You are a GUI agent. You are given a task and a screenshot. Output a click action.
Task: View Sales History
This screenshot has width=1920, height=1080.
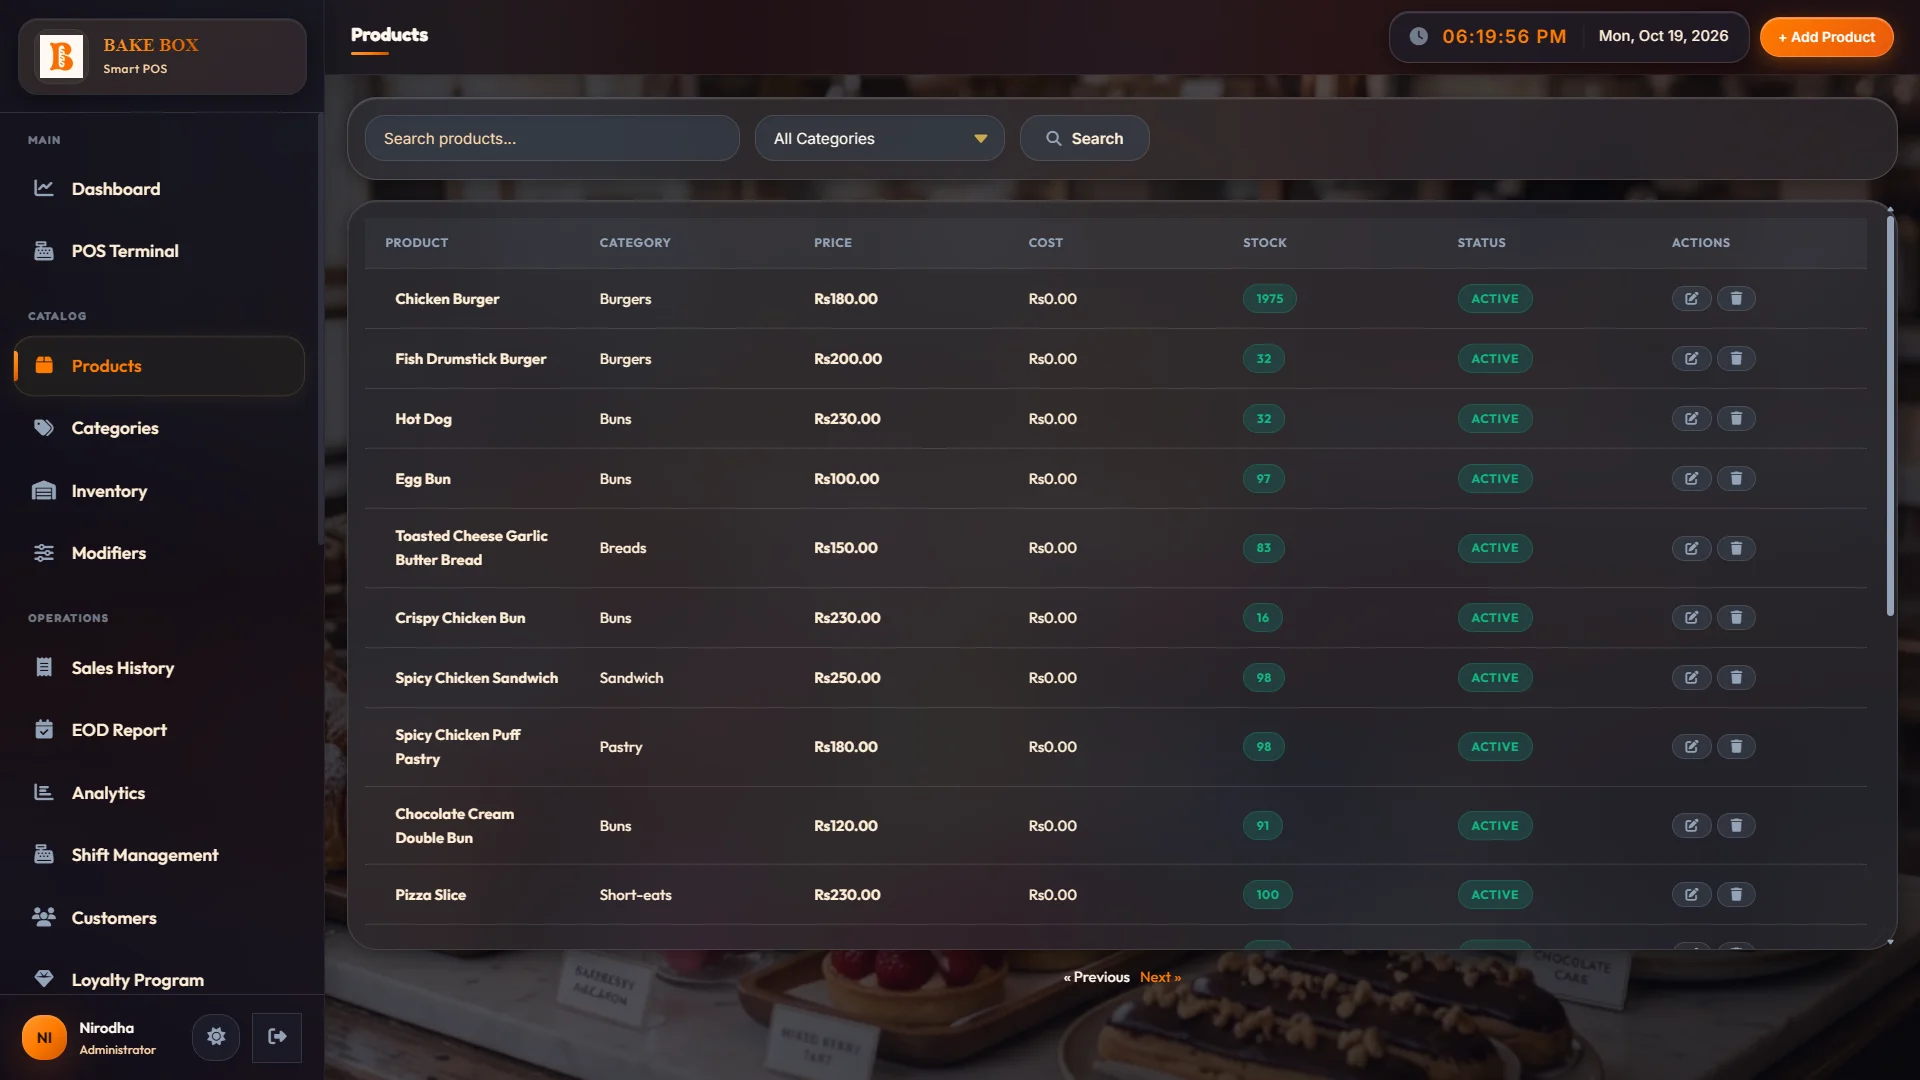[160, 668]
